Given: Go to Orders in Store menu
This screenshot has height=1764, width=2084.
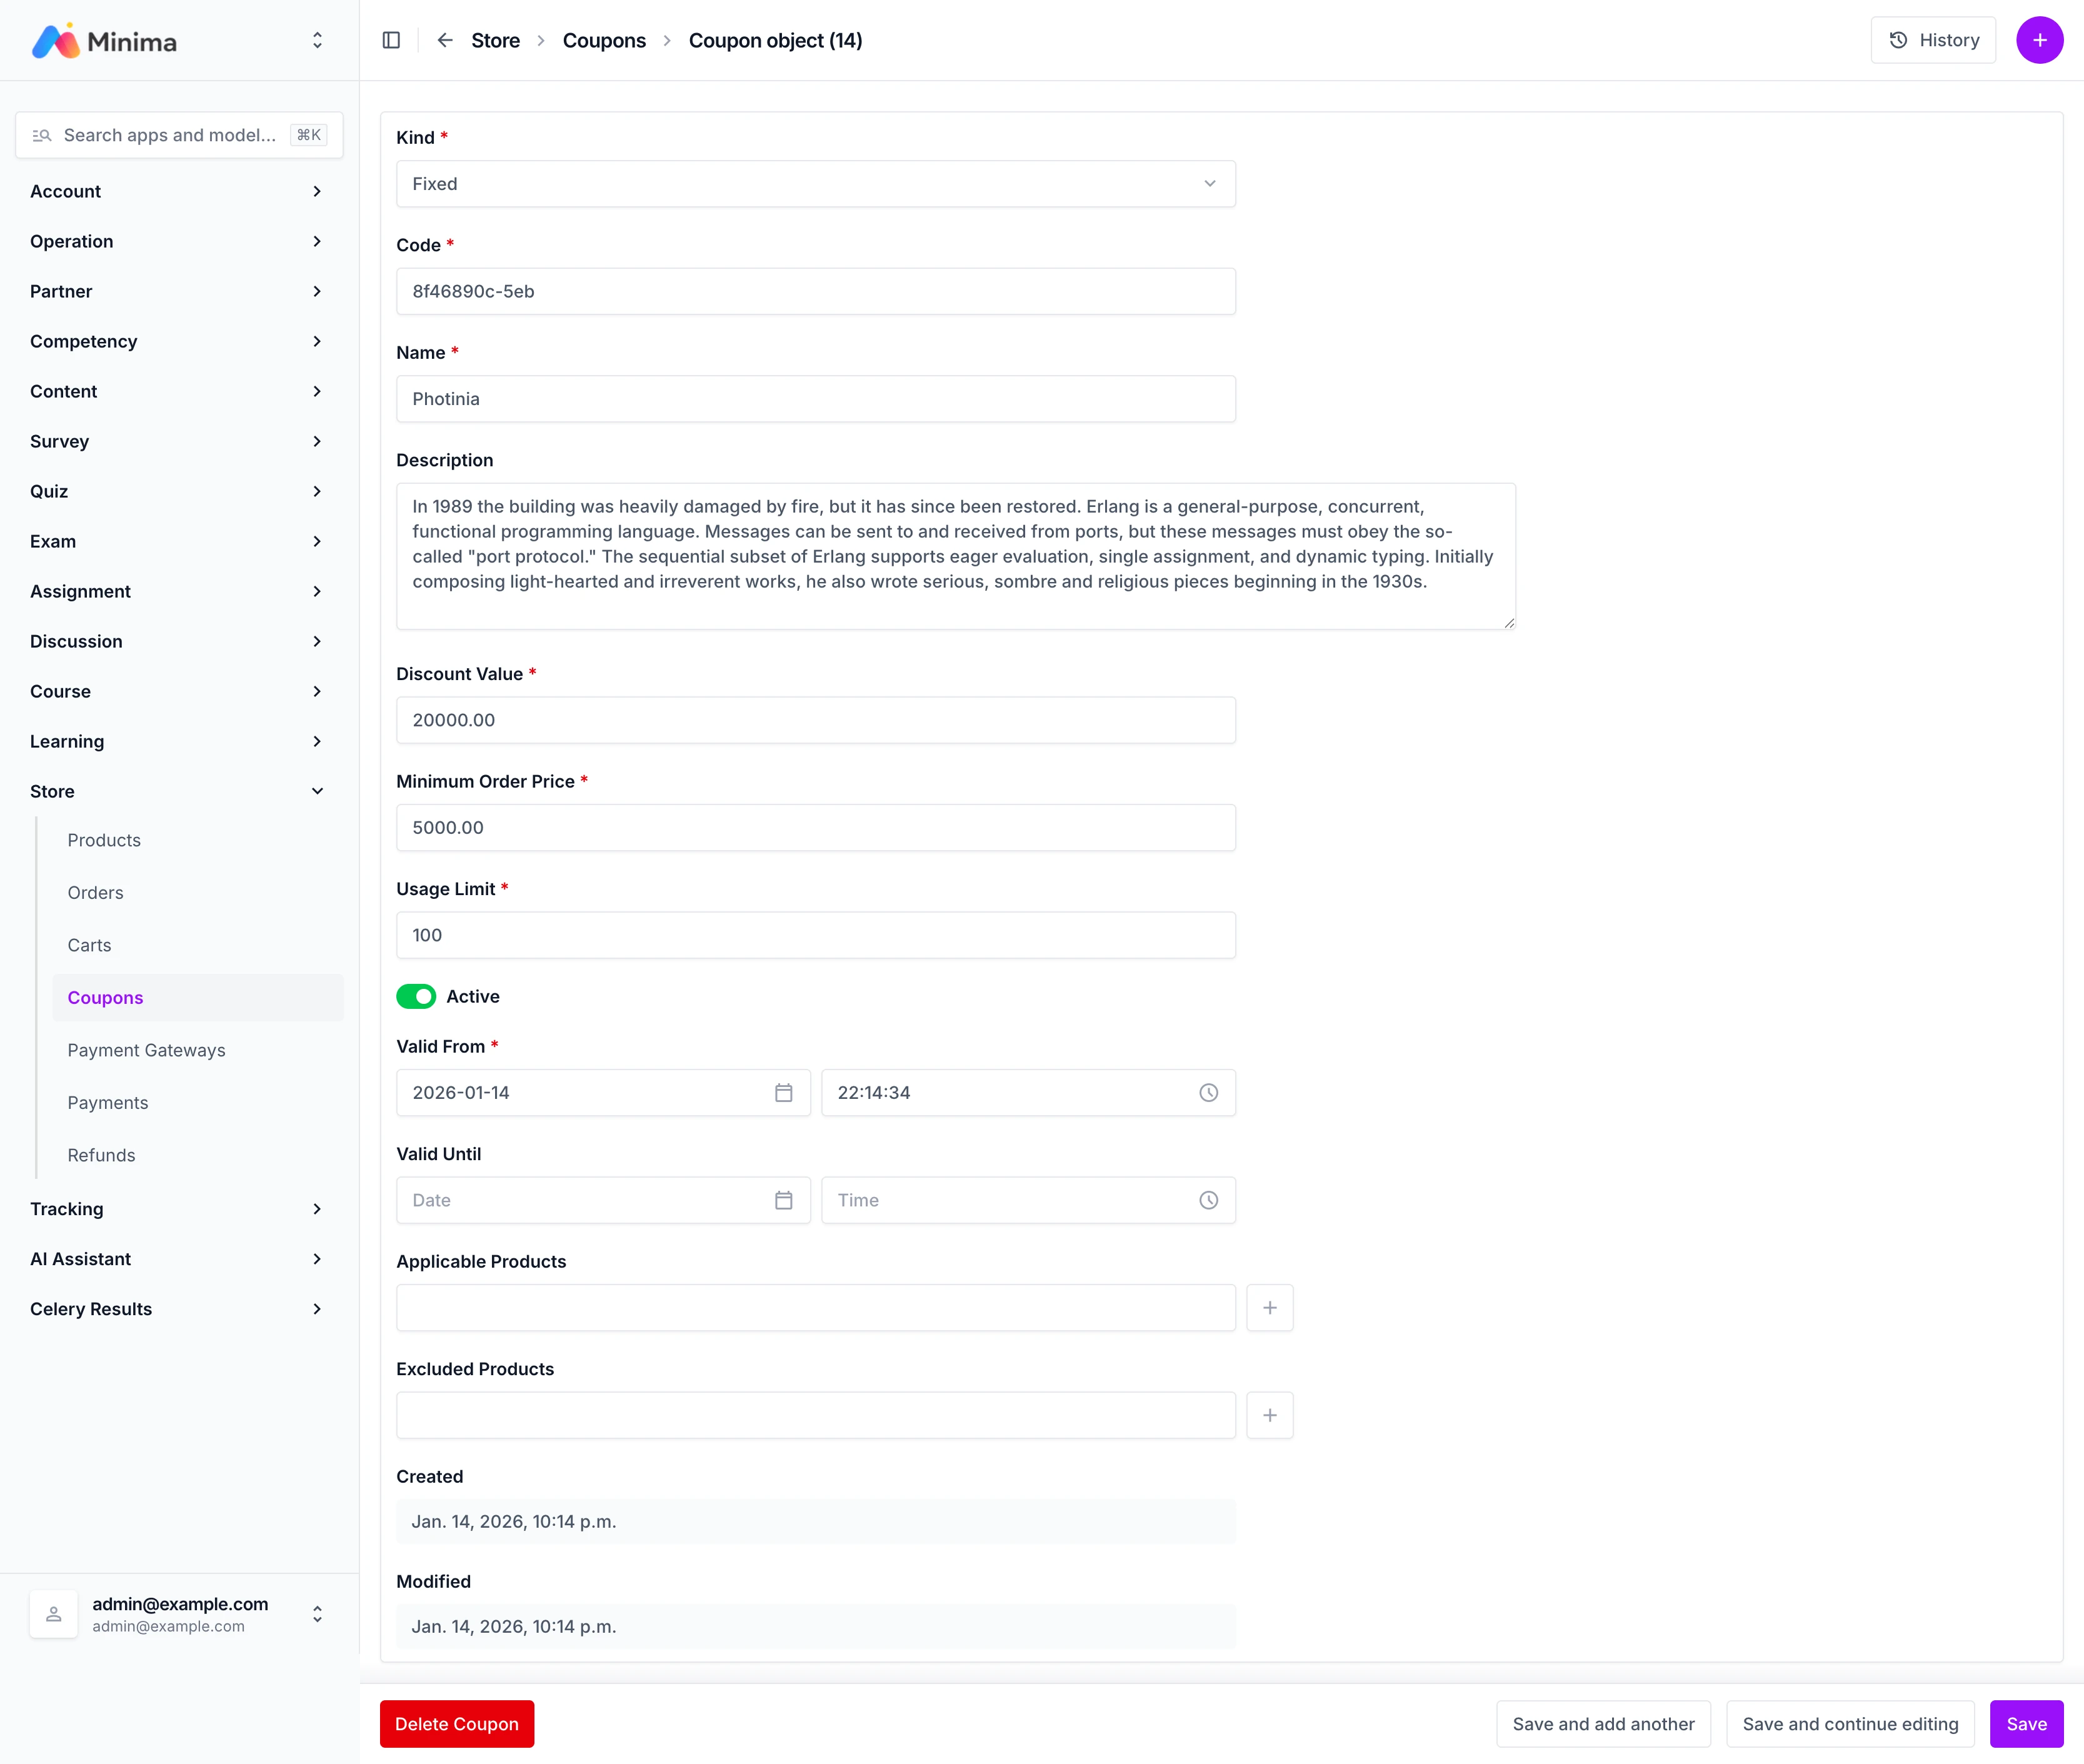Looking at the screenshot, I should pos(95,892).
